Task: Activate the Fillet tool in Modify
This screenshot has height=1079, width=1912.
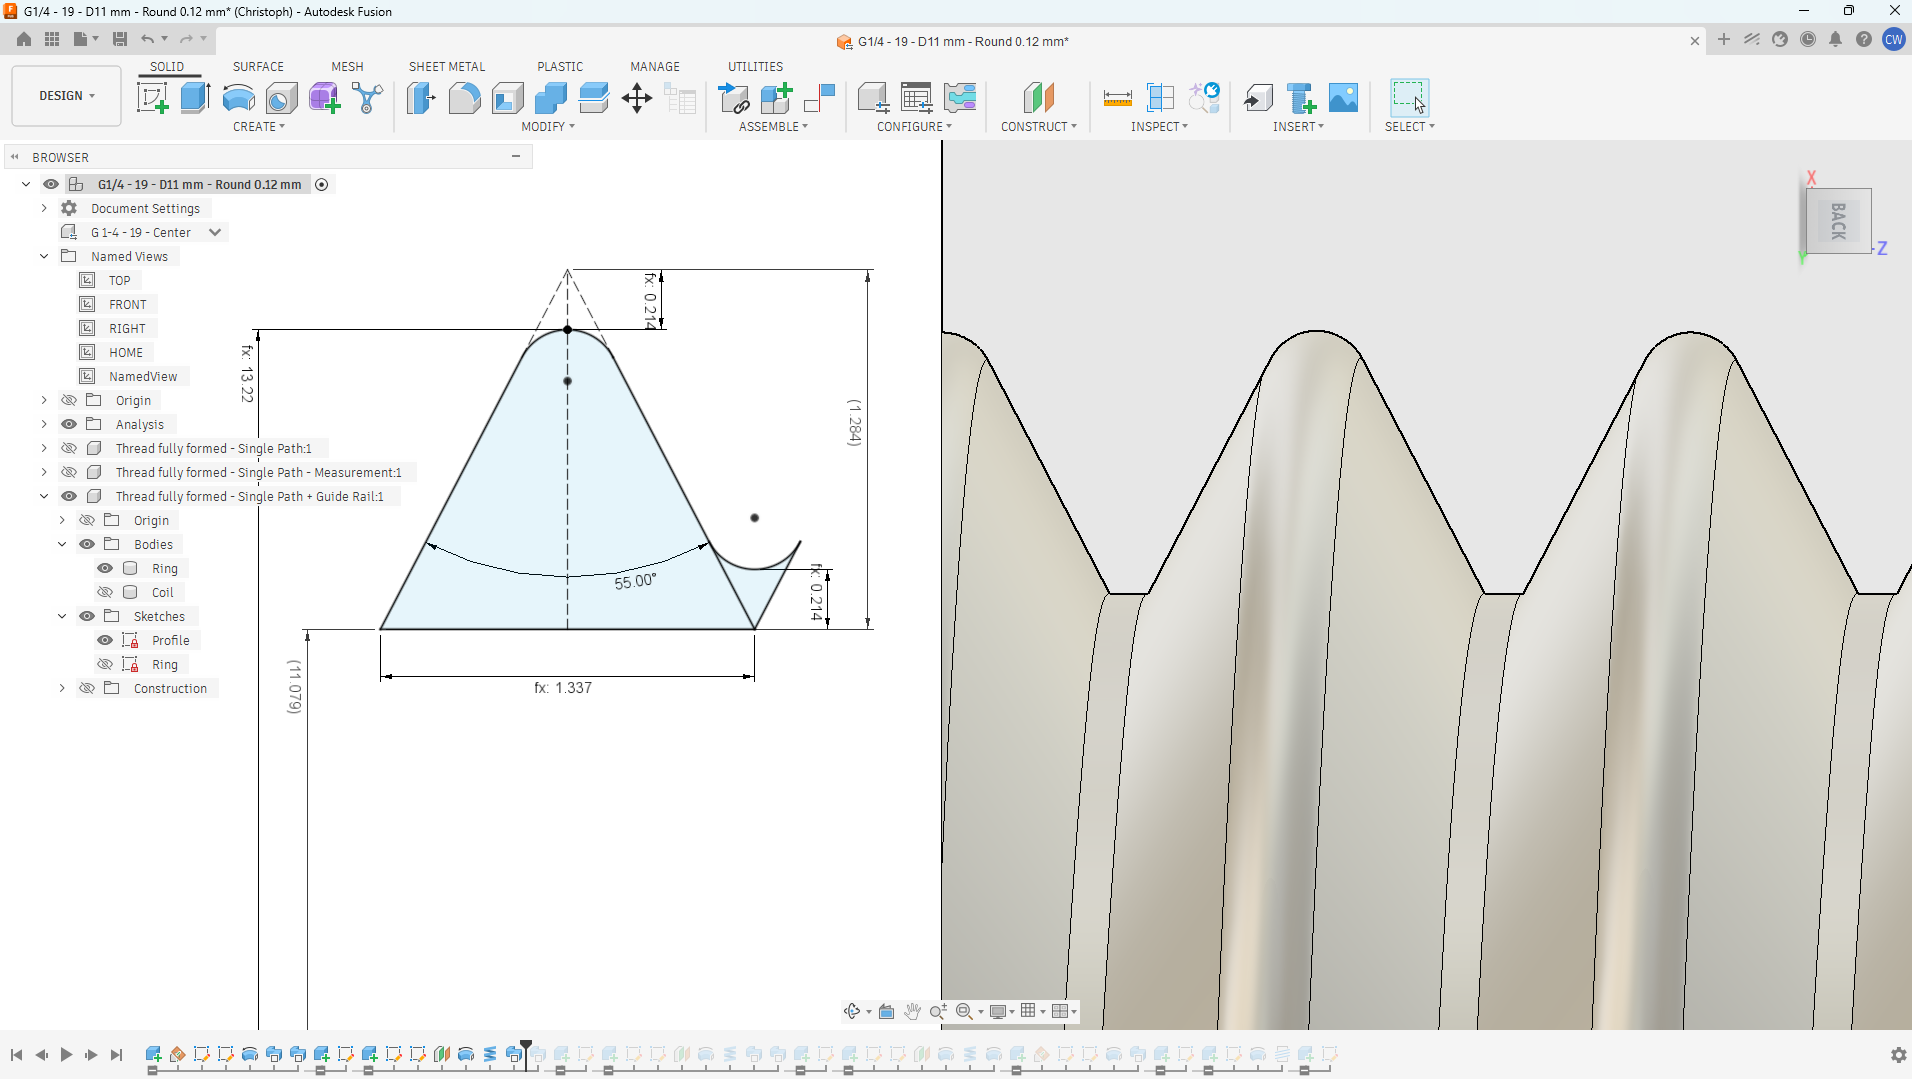Action: coord(464,98)
